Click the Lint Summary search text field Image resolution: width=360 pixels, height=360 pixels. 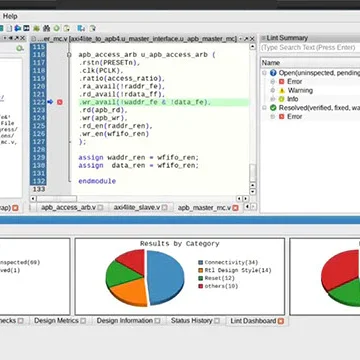(310, 47)
